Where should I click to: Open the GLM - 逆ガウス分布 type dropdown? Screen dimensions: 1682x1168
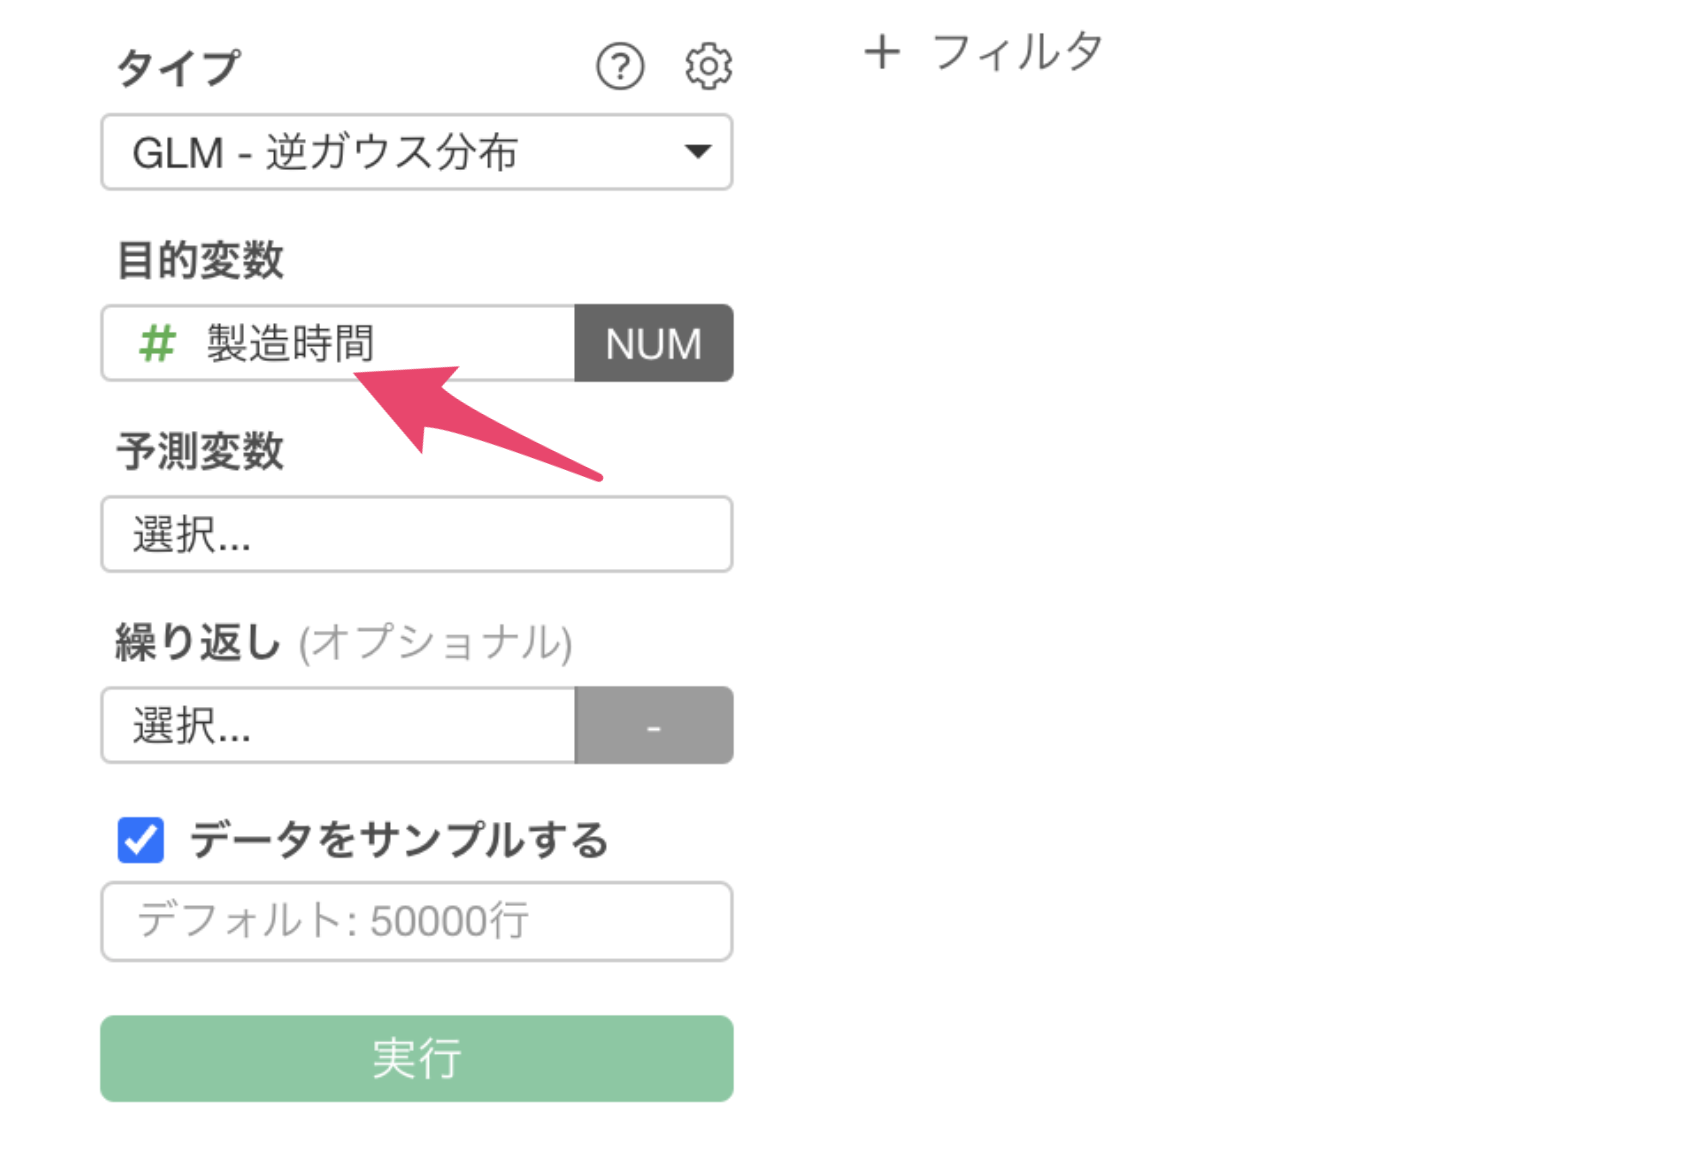[417, 152]
